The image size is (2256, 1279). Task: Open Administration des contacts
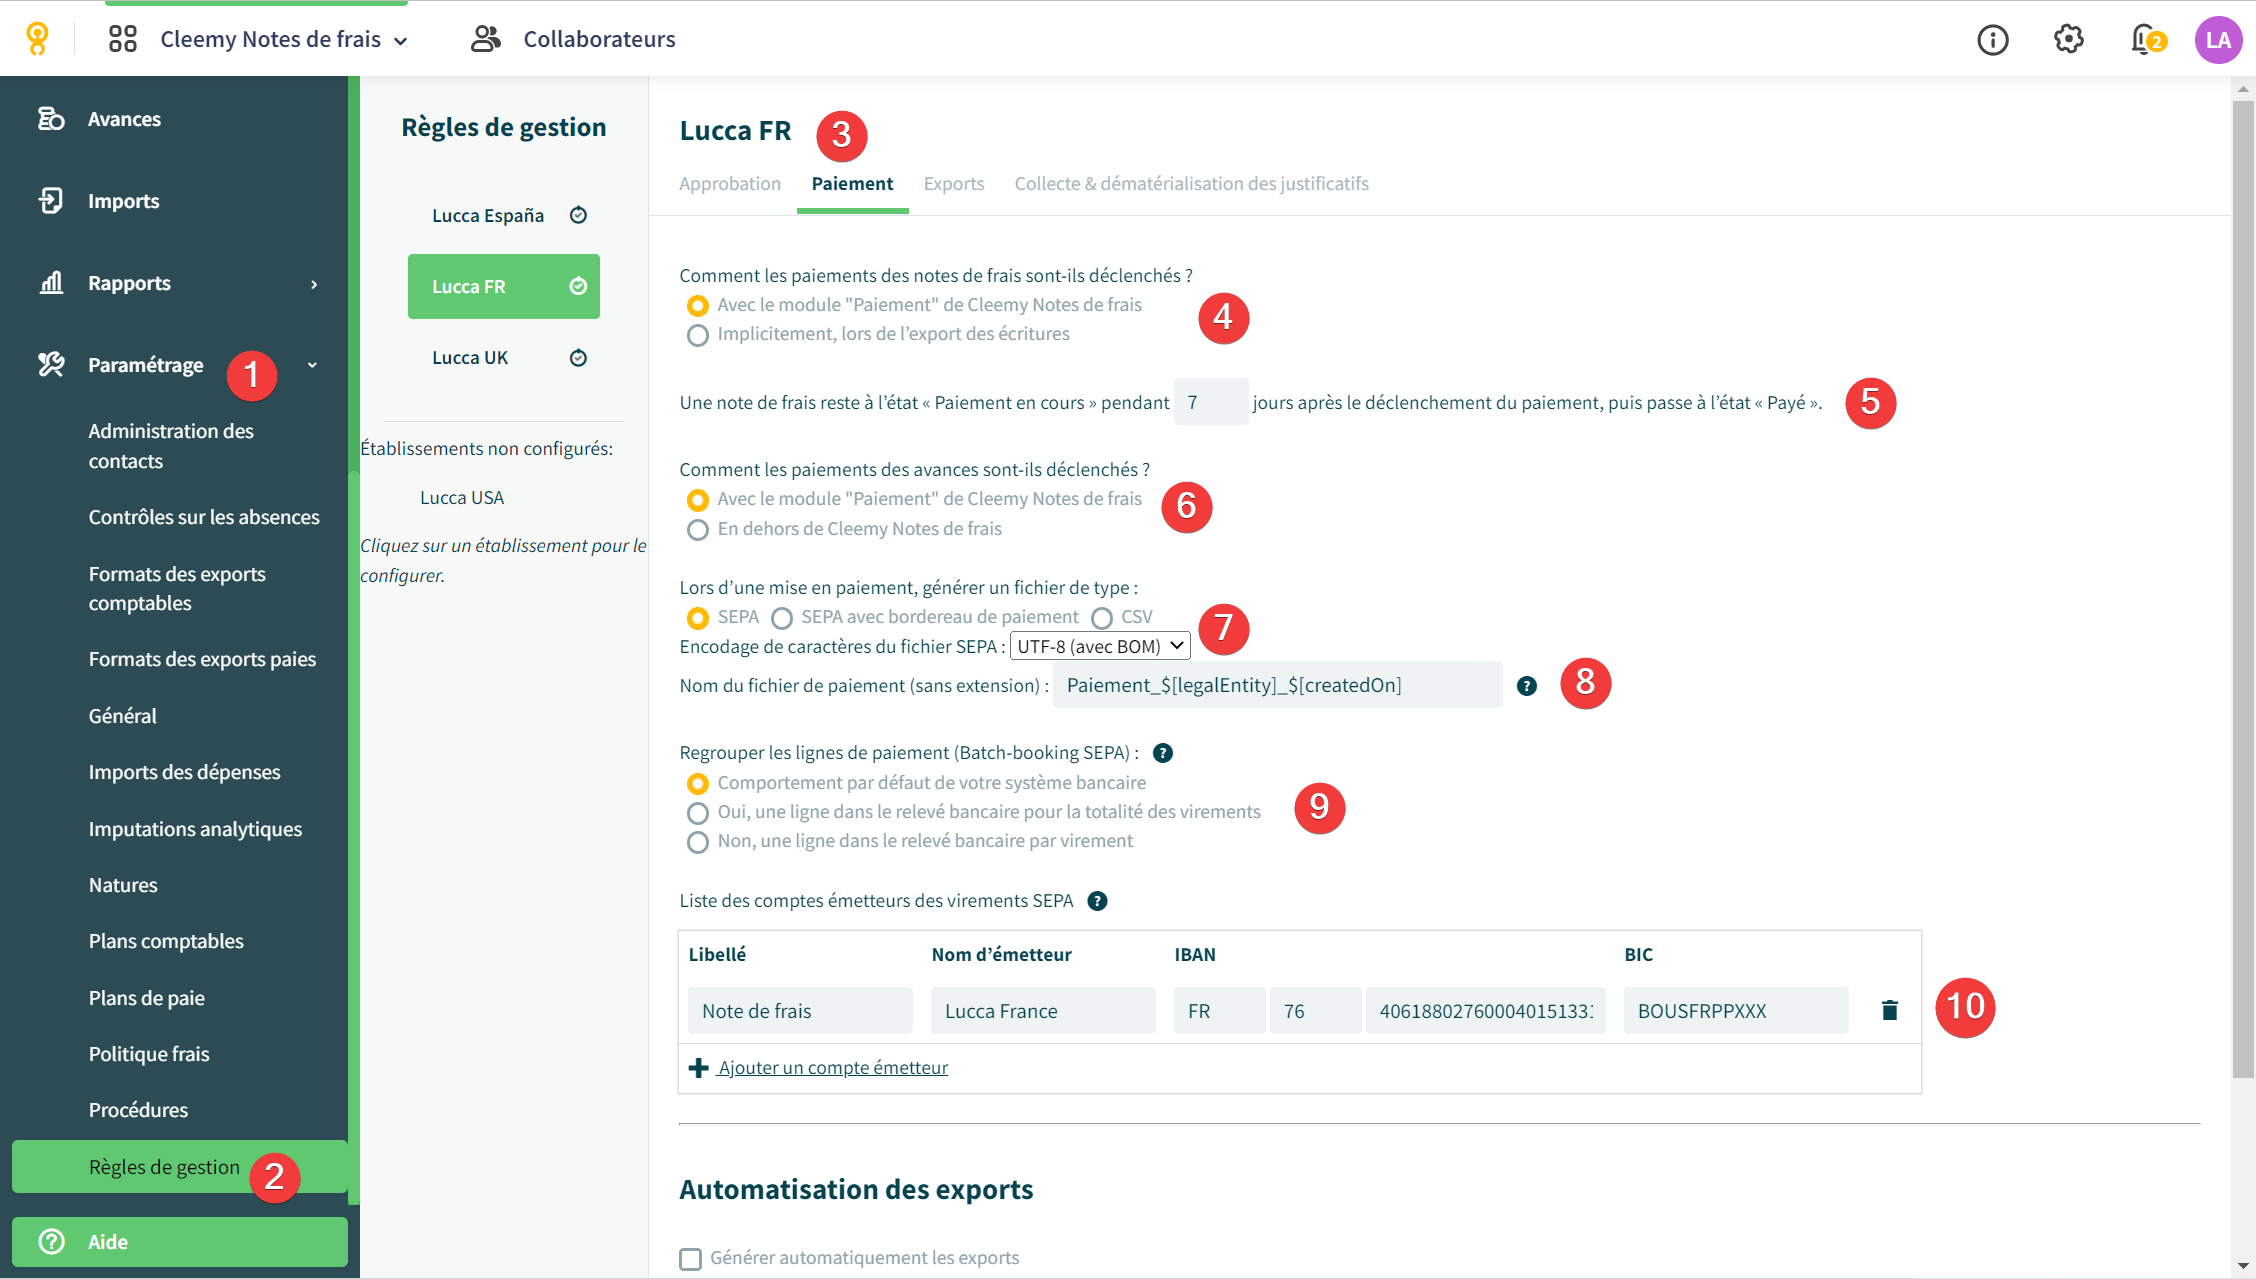click(171, 446)
